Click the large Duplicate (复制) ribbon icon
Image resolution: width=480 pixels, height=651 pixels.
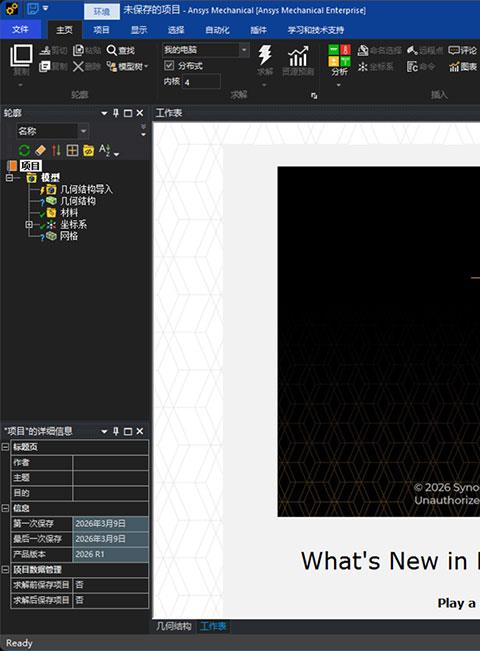21,56
